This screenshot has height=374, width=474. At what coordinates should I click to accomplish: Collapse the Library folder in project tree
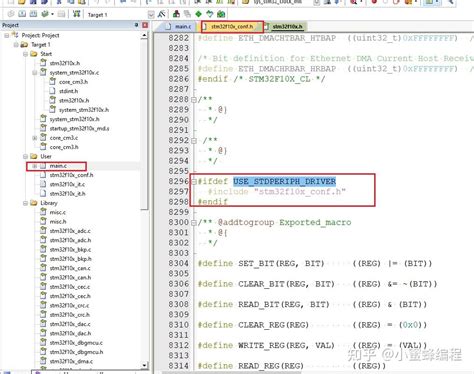coord(25,203)
